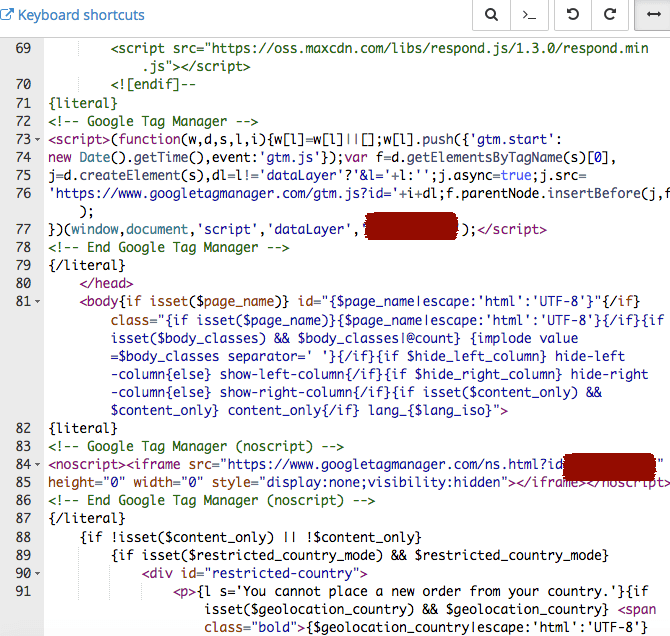Redo the last edit

point(610,15)
